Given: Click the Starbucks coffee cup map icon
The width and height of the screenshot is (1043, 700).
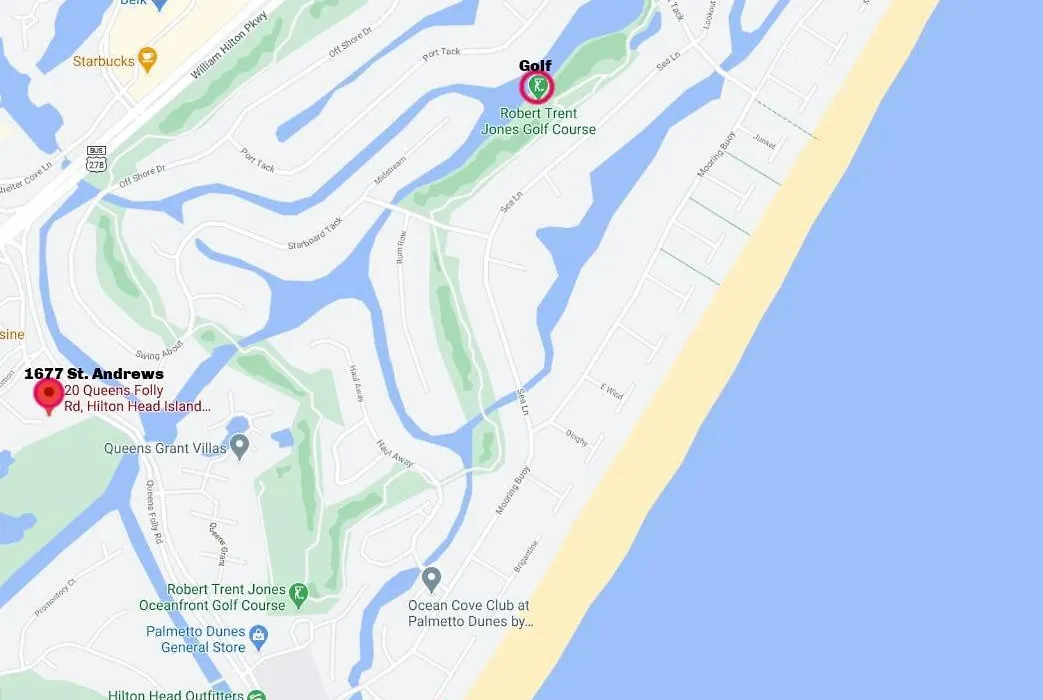Looking at the screenshot, I should [147, 60].
